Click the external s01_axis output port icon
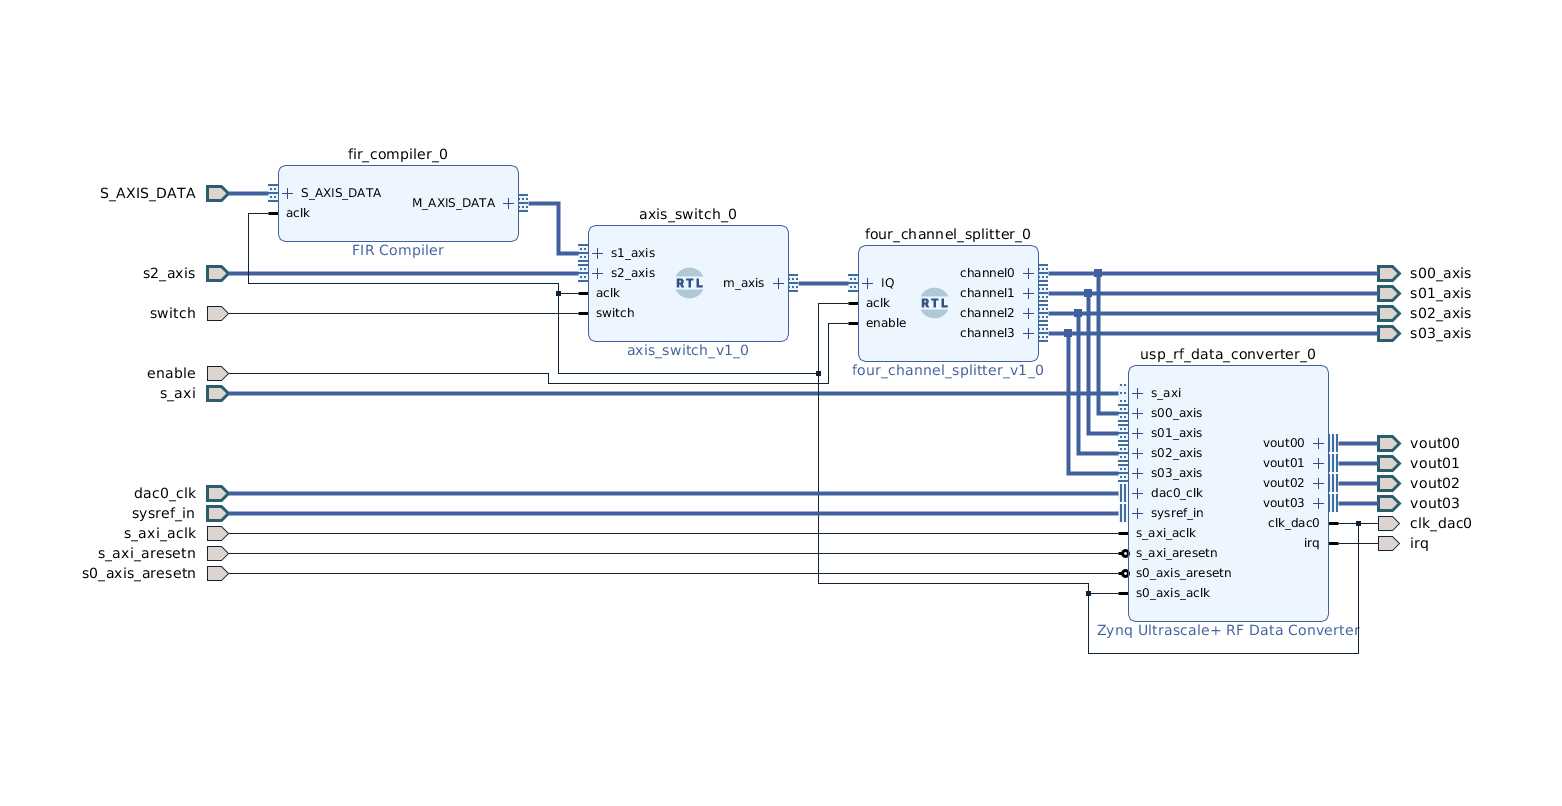Viewport: 1562px width, 806px height. click(1388, 293)
